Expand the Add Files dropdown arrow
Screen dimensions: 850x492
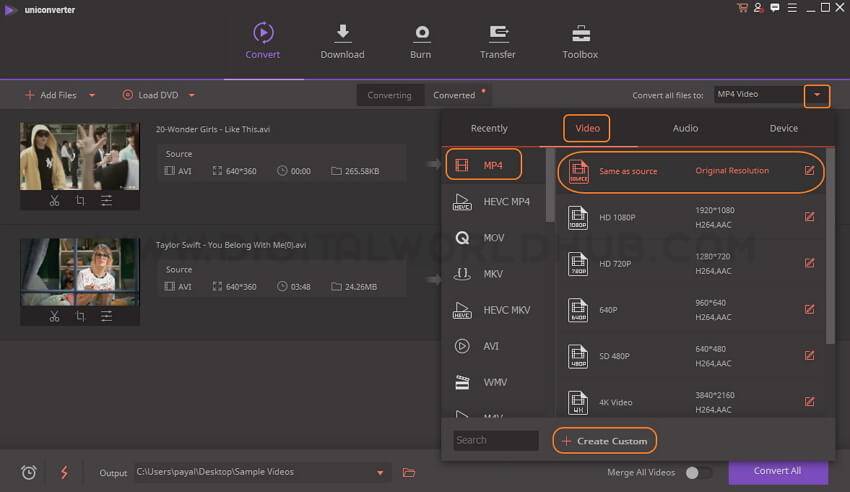tap(92, 95)
